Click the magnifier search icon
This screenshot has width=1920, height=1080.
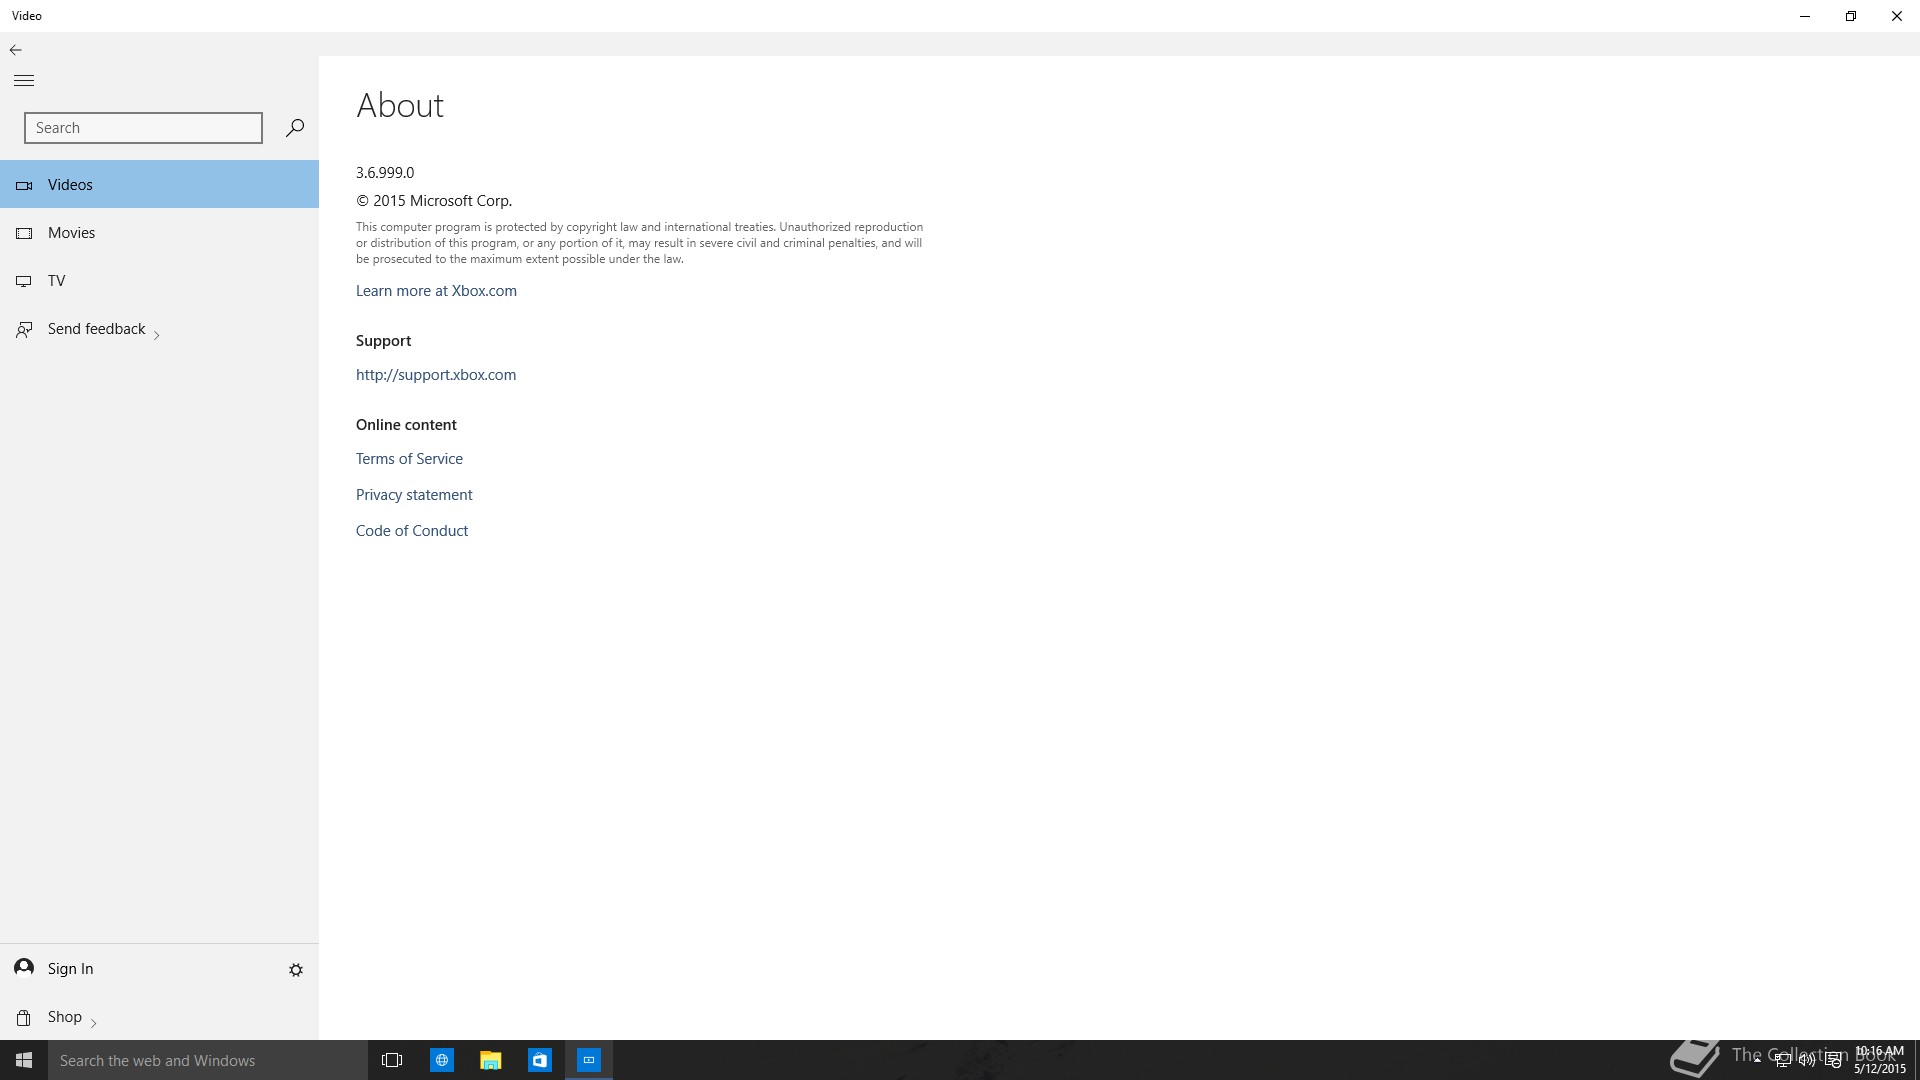click(x=294, y=128)
